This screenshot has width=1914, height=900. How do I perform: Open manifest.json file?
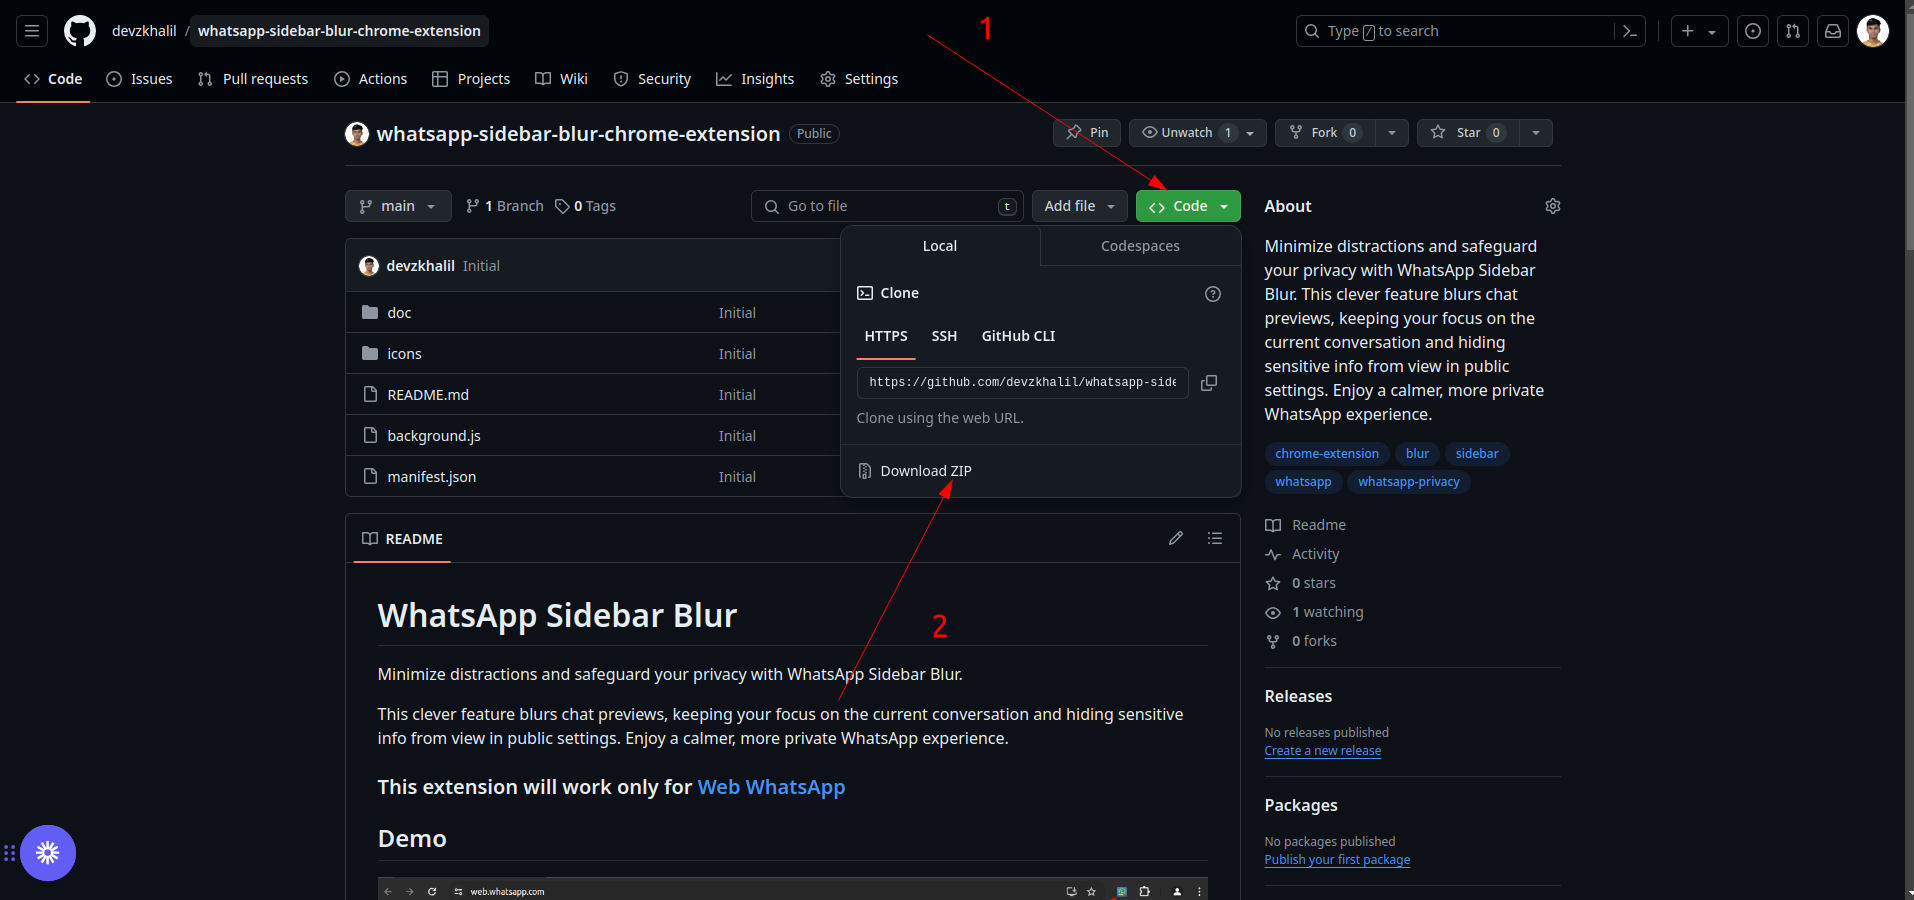coord(431,477)
